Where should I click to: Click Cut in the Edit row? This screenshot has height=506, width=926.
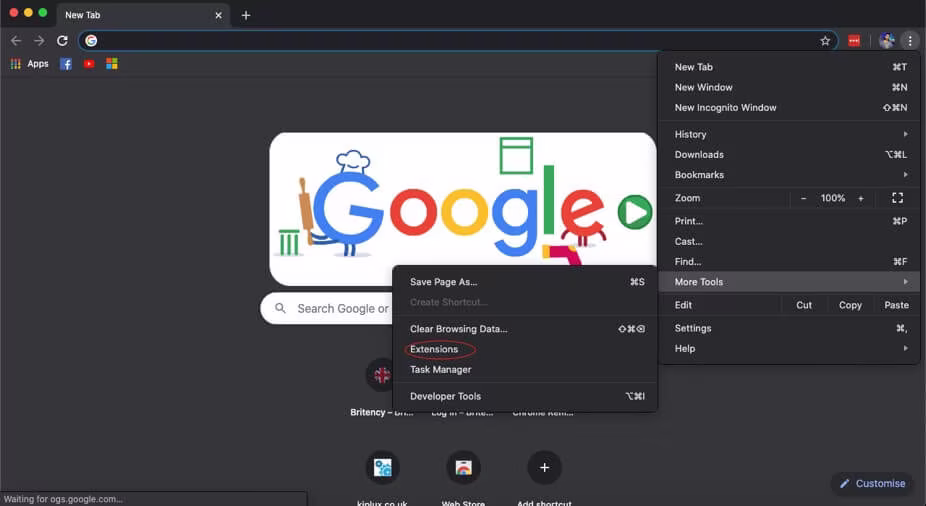click(804, 305)
